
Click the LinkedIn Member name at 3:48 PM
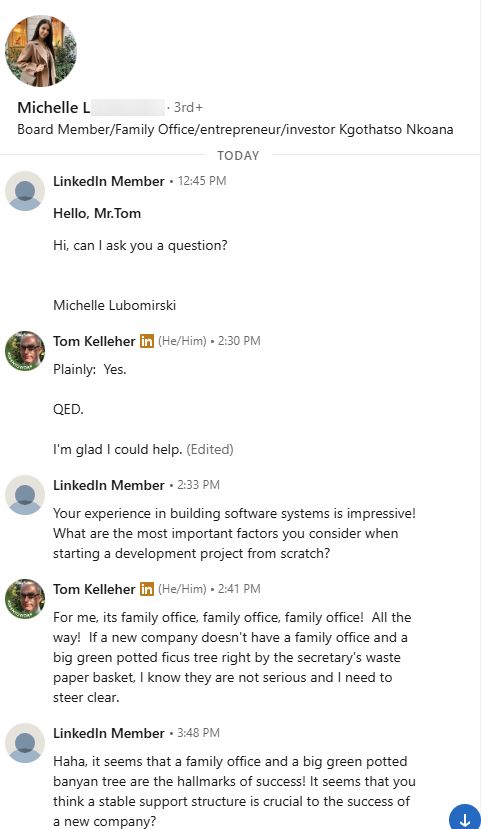109,733
